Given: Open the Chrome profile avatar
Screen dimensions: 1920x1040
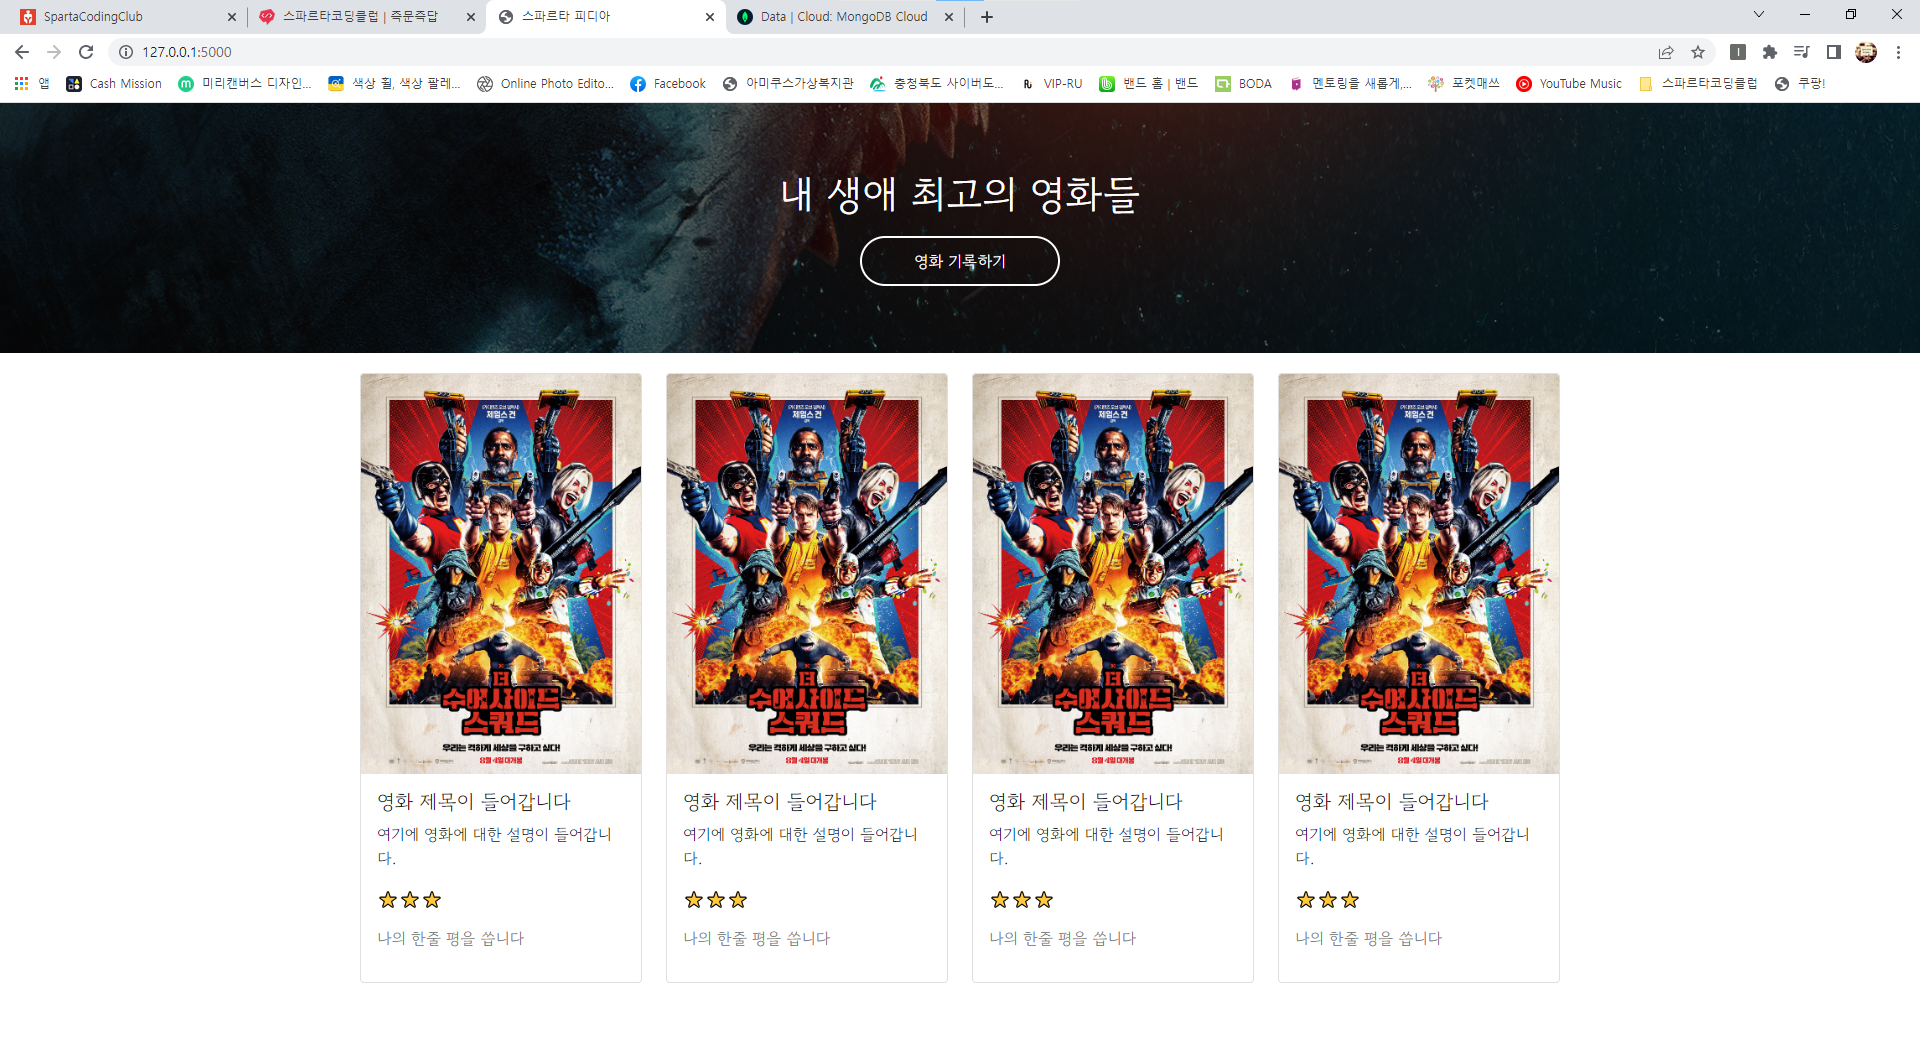Looking at the screenshot, I should pos(1866,52).
